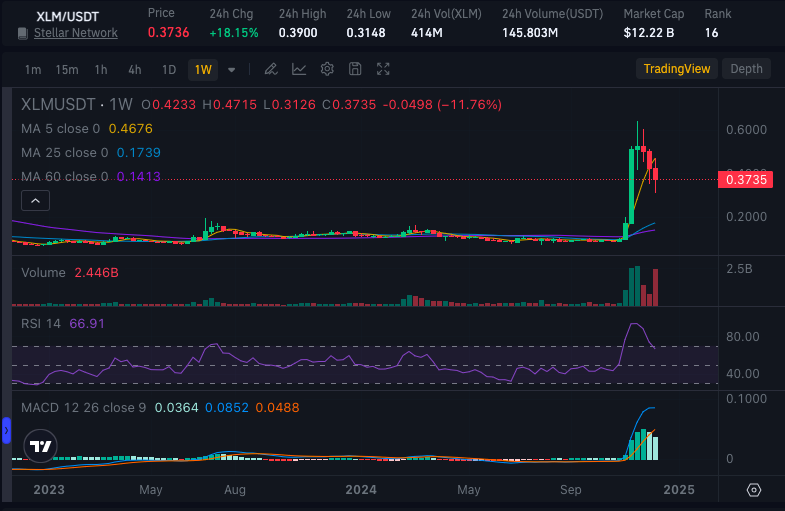Click the current price label 0.3735
This screenshot has width=785, height=511.
click(745, 180)
